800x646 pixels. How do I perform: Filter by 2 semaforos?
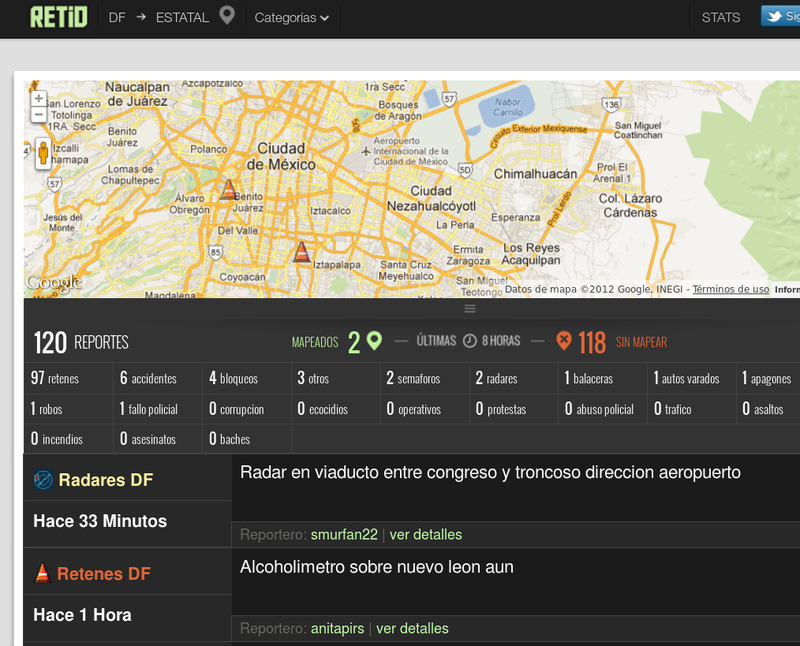pyautogui.click(x=425, y=378)
